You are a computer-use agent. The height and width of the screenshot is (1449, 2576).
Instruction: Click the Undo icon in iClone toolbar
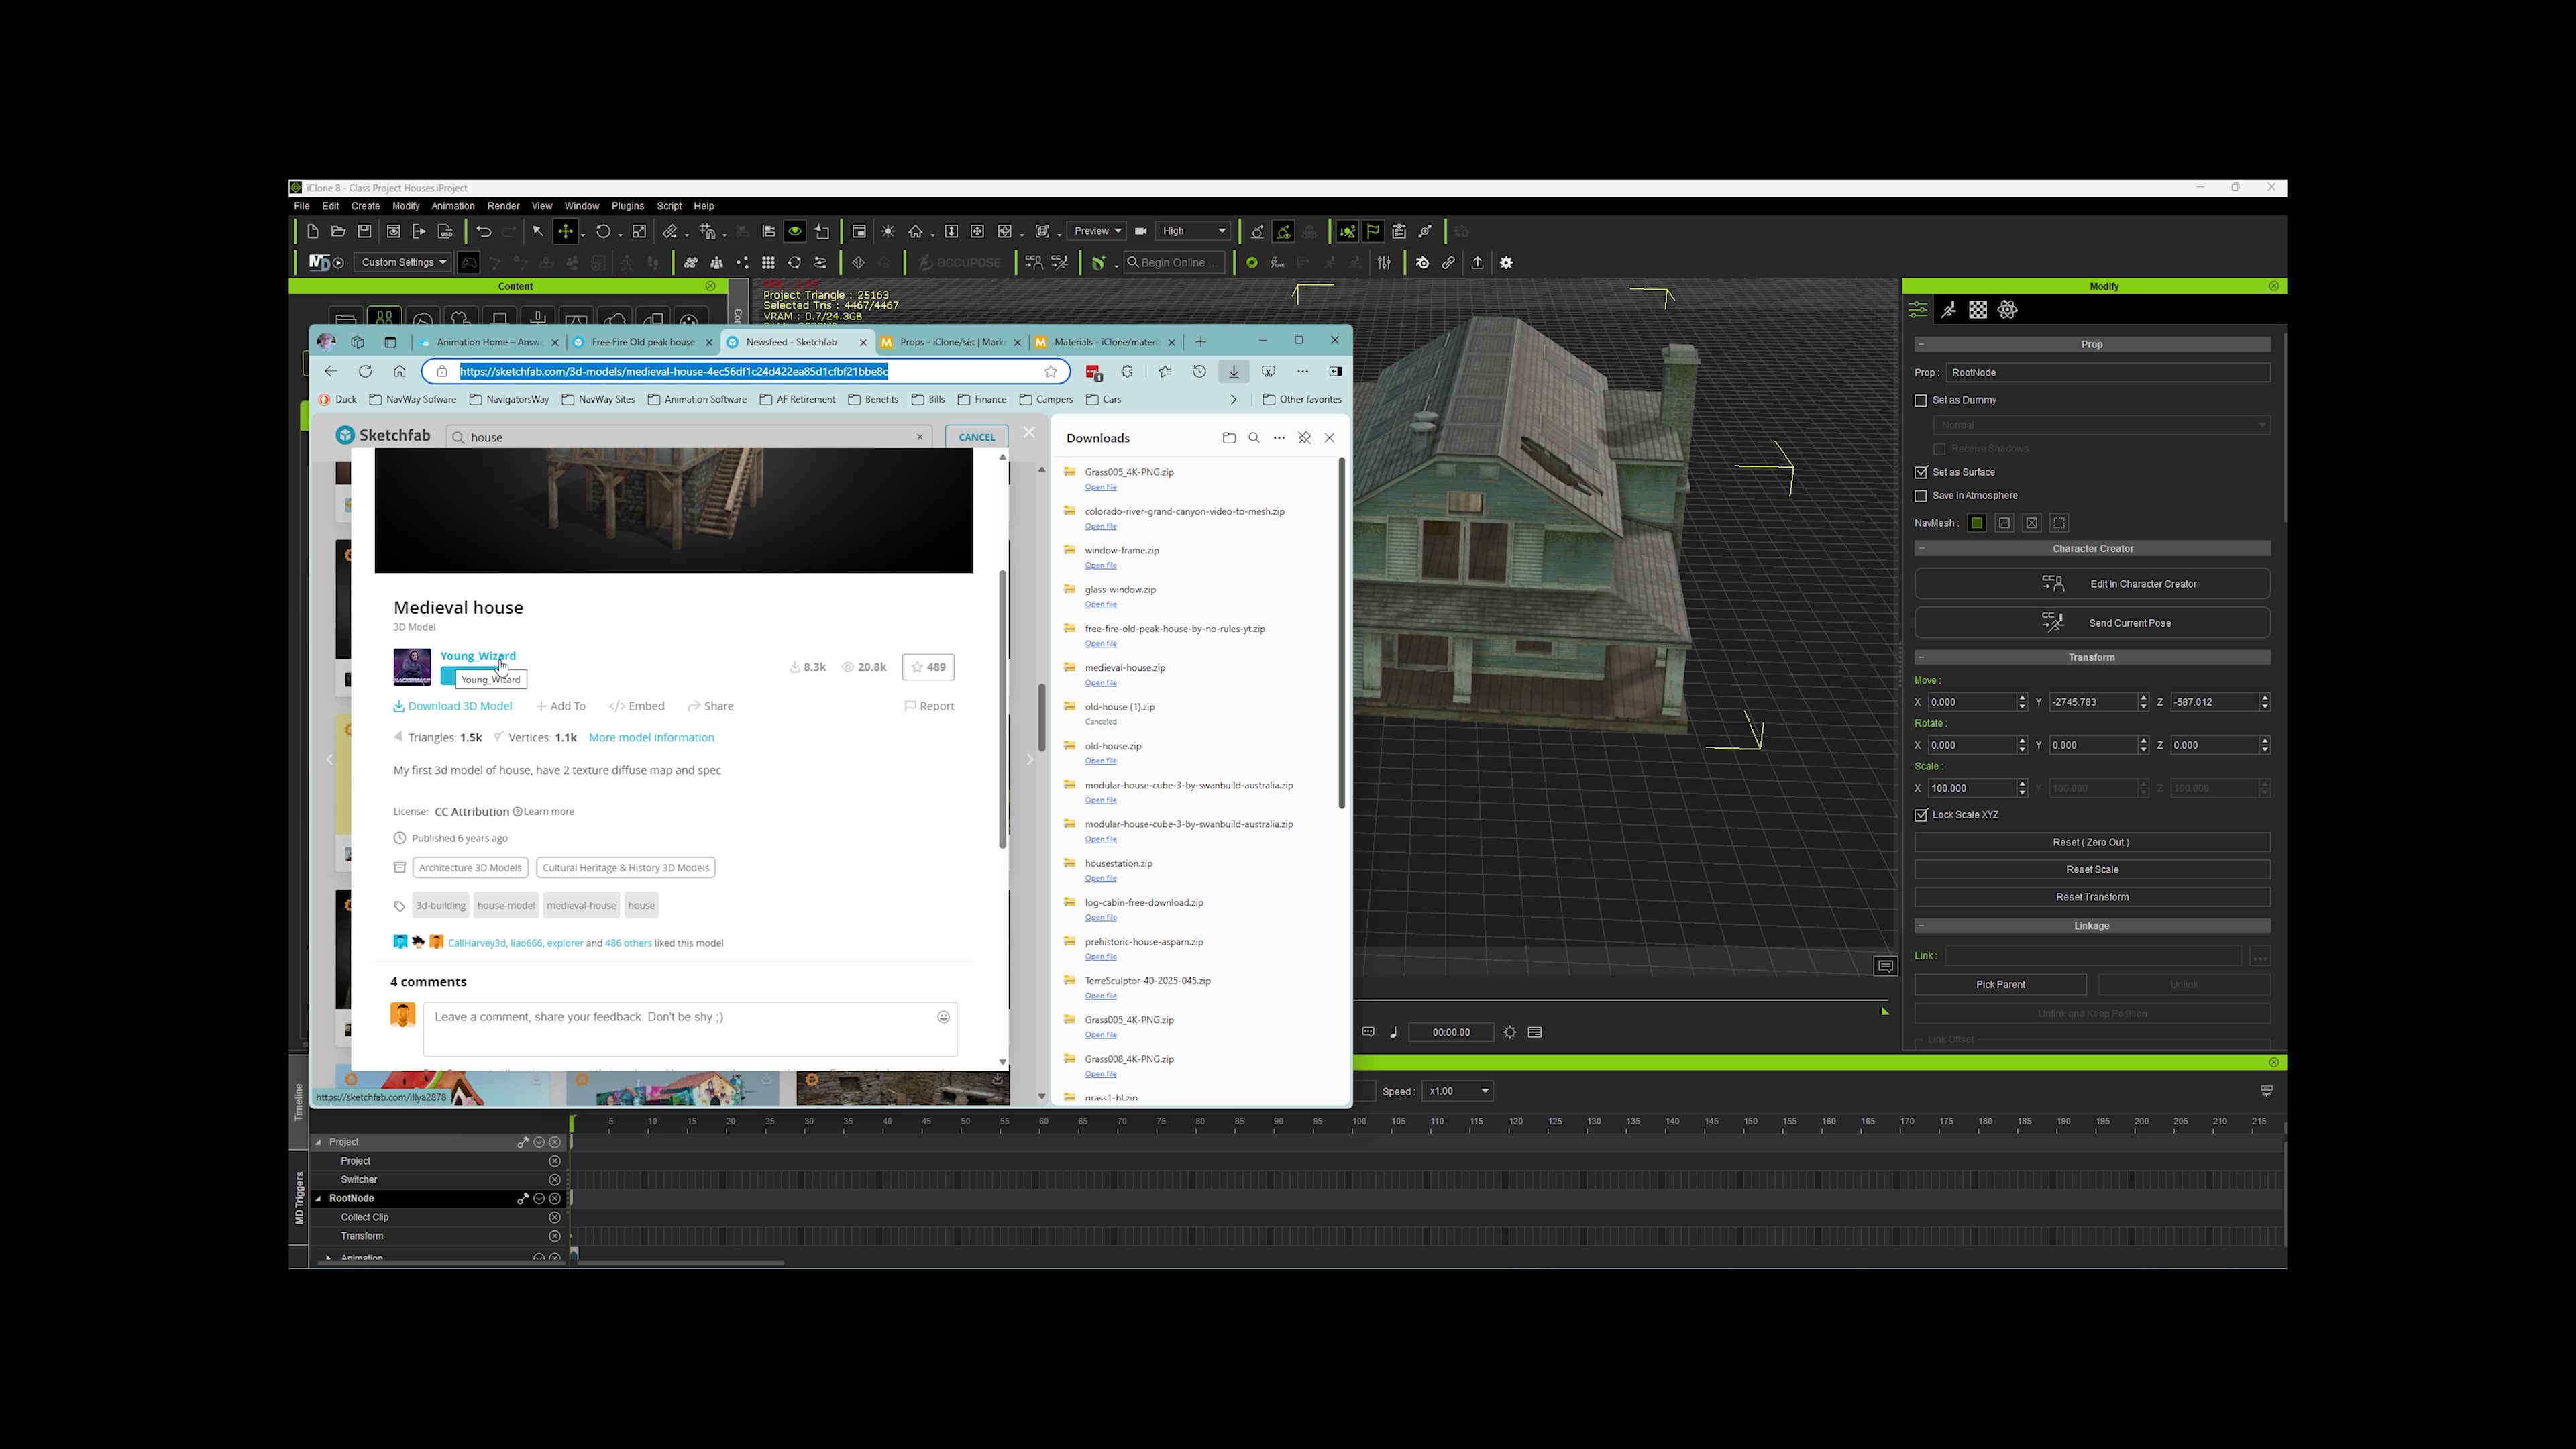pos(484,232)
